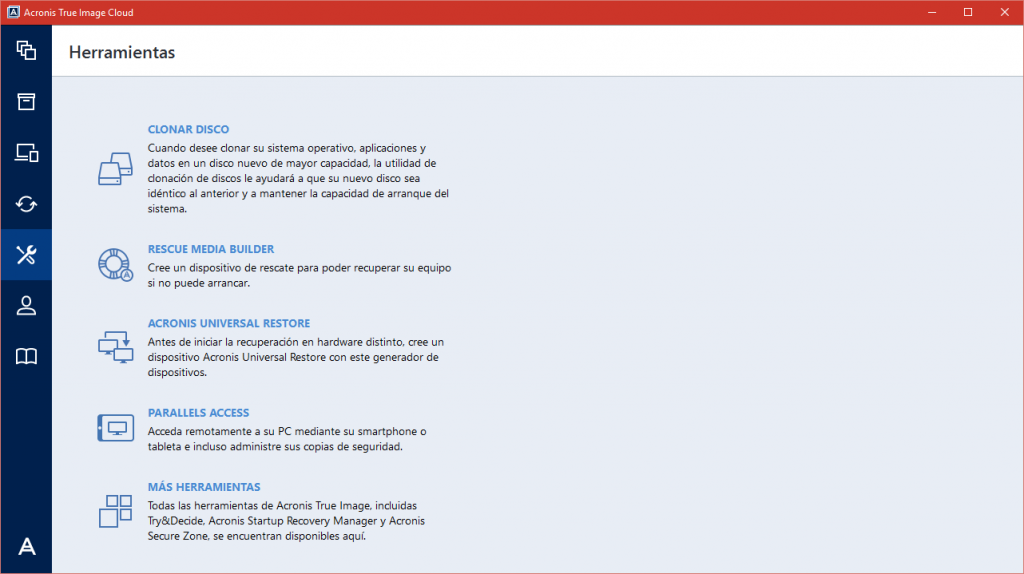Open the Help book sidebar icon
1024x574 pixels.
[26, 357]
